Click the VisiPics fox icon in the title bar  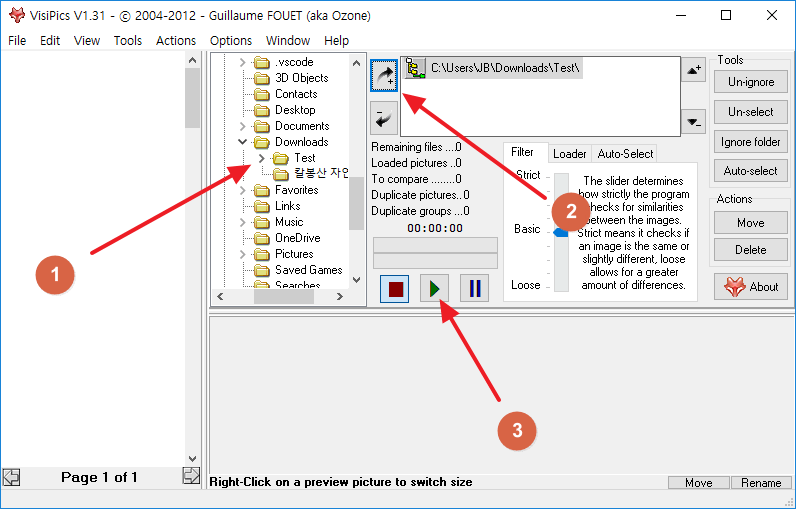(x=17, y=15)
